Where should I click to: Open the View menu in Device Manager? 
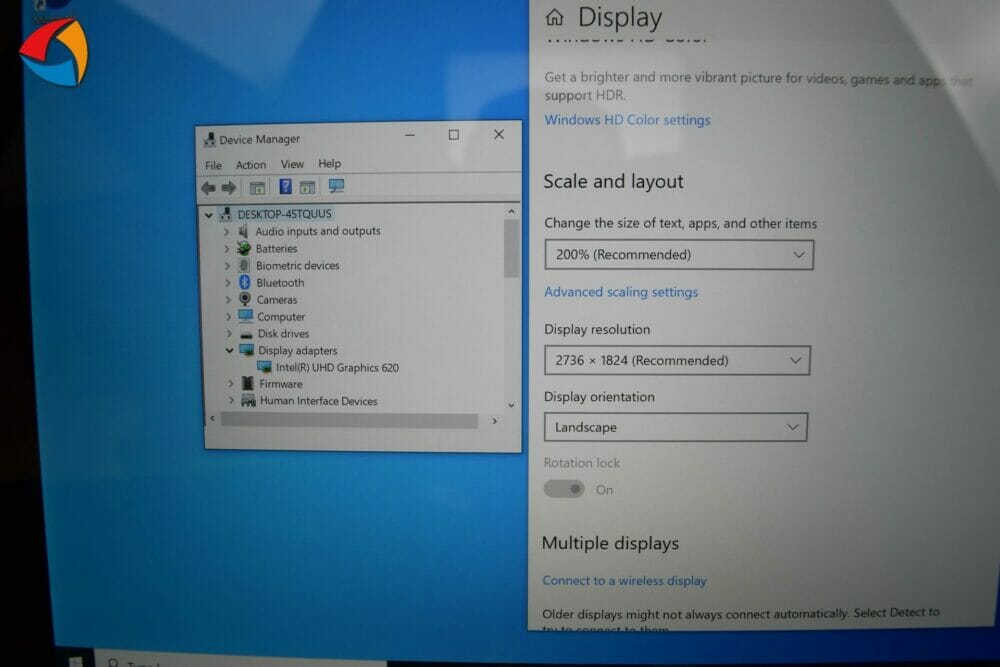click(x=292, y=164)
